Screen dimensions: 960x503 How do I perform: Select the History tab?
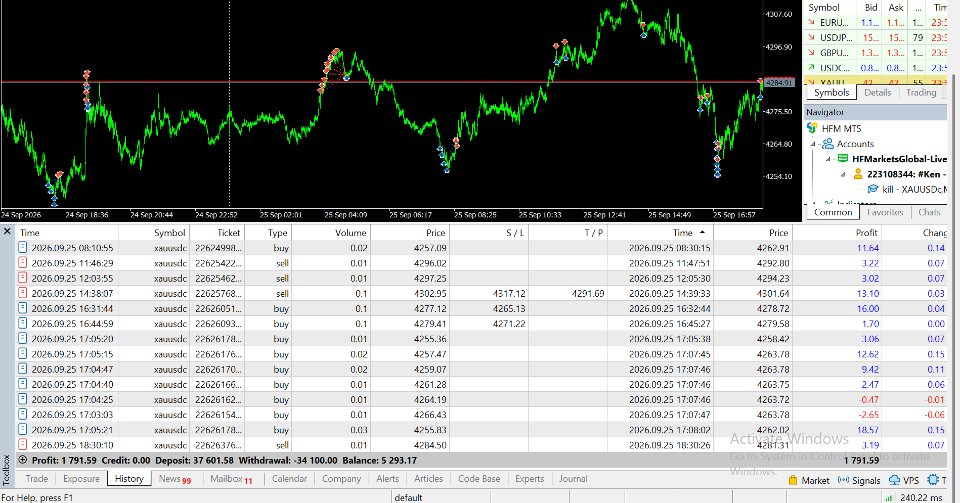[129, 479]
